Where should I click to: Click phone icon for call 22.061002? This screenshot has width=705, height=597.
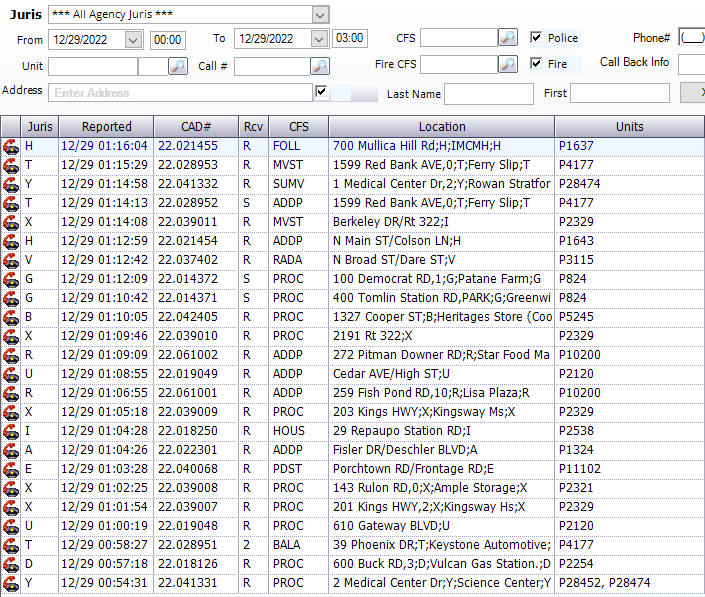(x=11, y=355)
